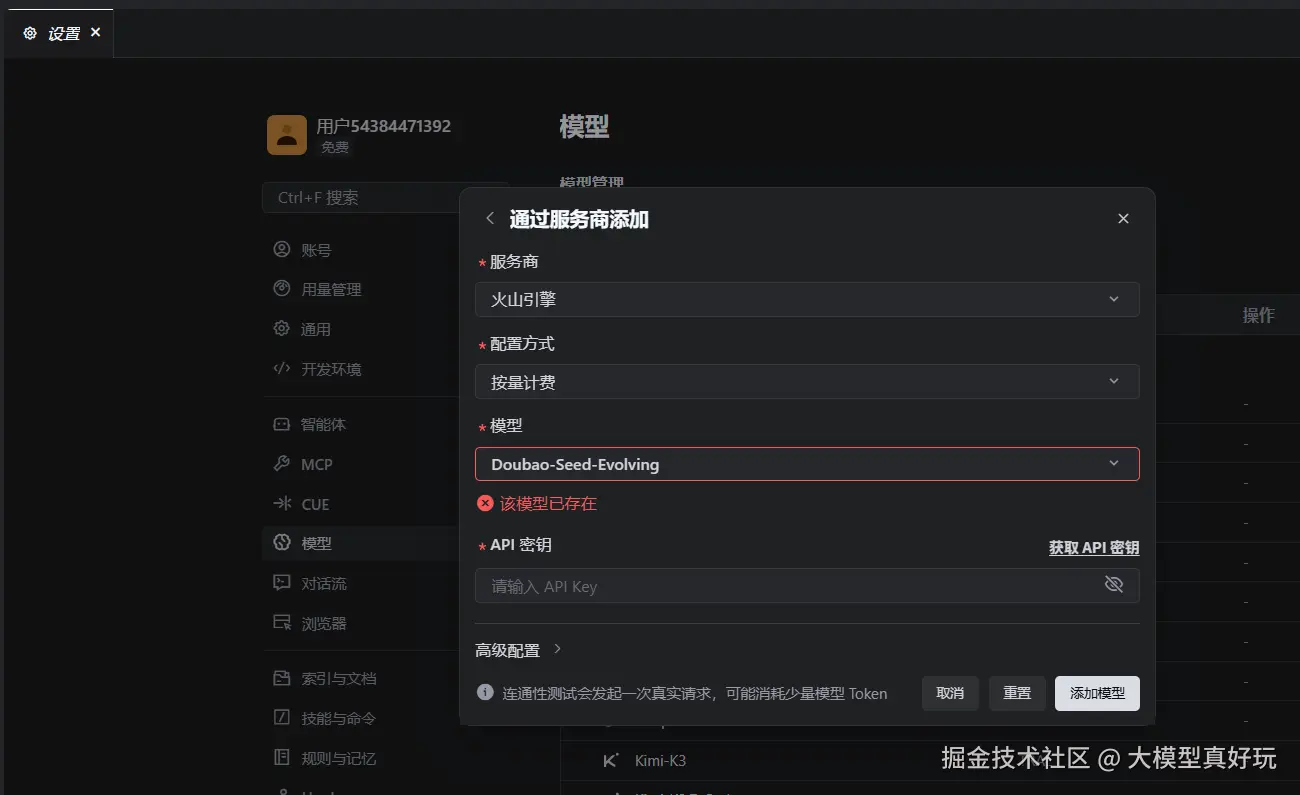Open the 获取 API 密钥 link

pyautogui.click(x=1094, y=547)
